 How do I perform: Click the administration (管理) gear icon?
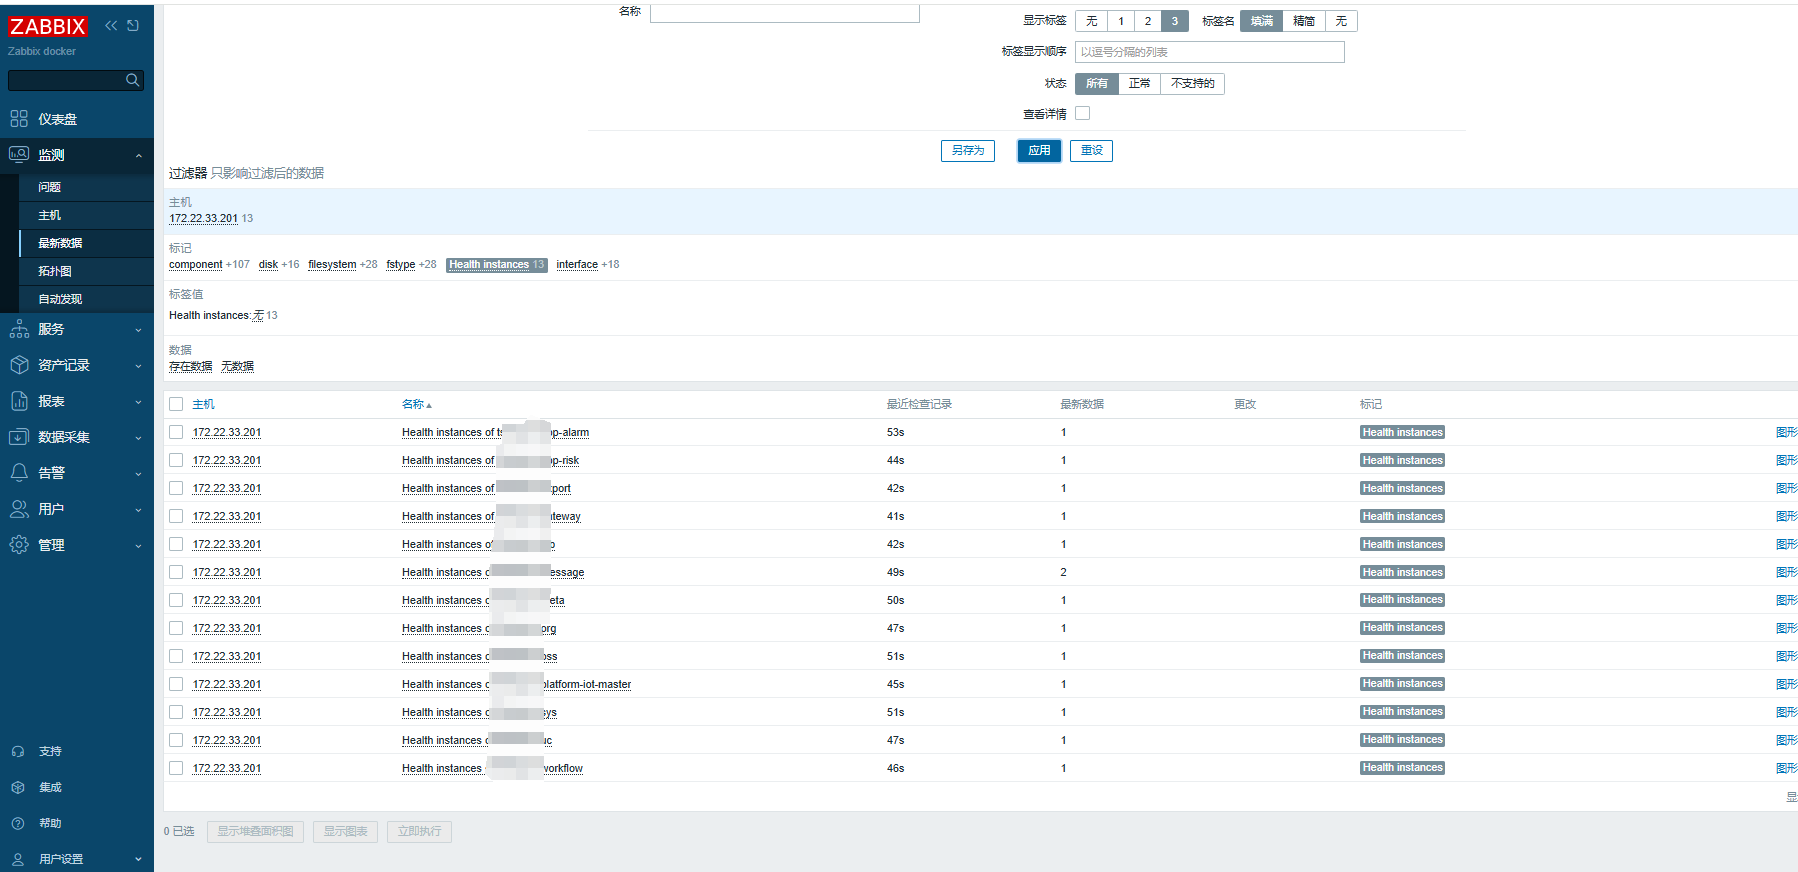point(19,545)
